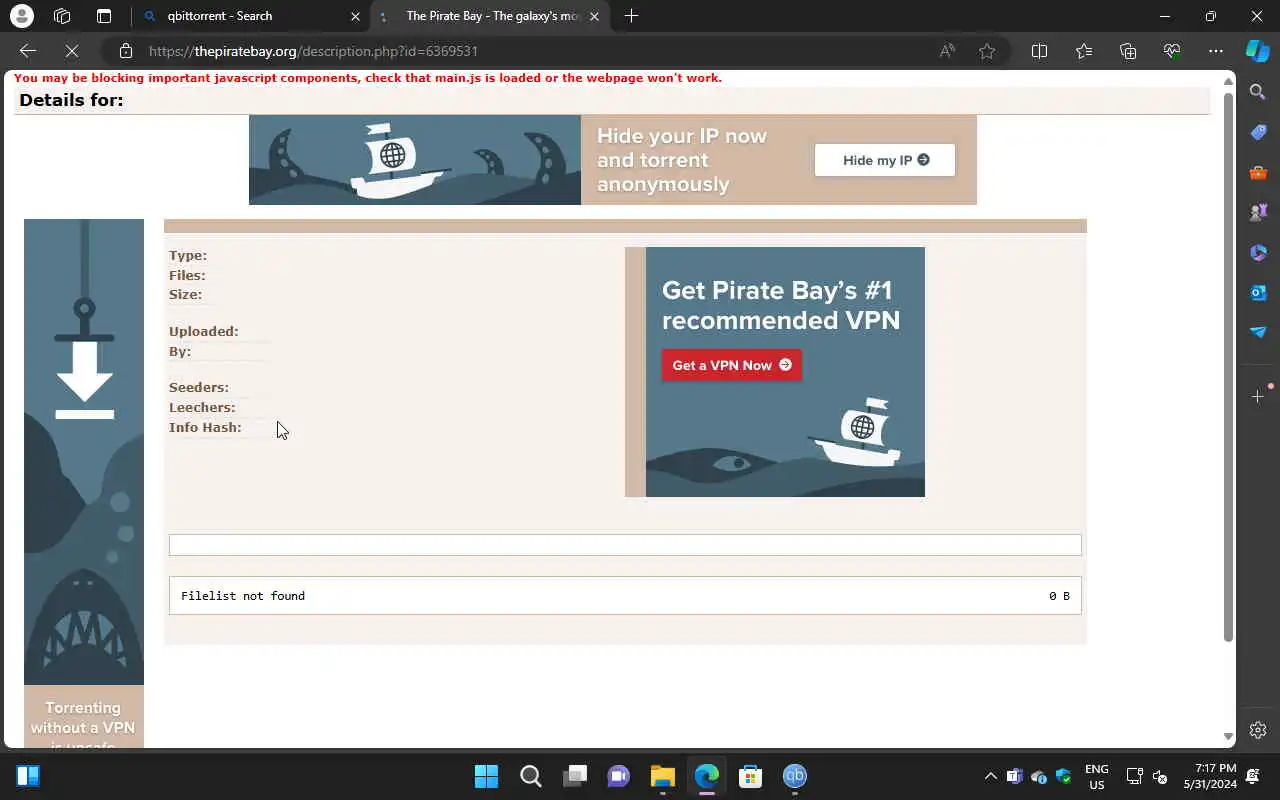Select 'Info Hash:' label
The image size is (1280, 800).
pyautogui.click(x=205, y=427)
